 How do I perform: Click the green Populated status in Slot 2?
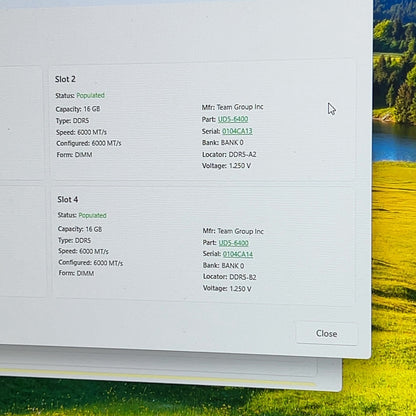90,95
